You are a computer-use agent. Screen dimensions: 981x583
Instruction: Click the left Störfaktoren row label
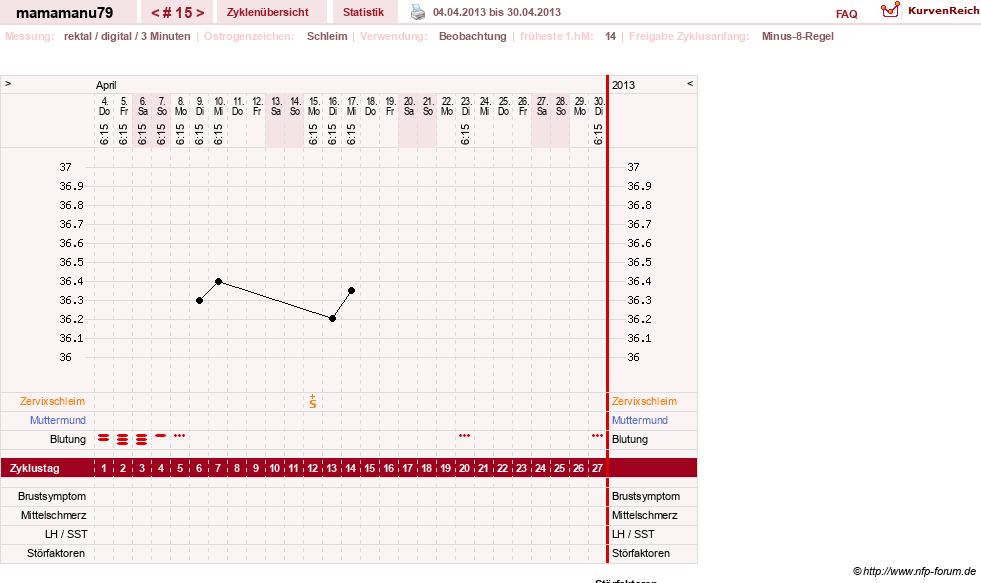click(56, 553)
